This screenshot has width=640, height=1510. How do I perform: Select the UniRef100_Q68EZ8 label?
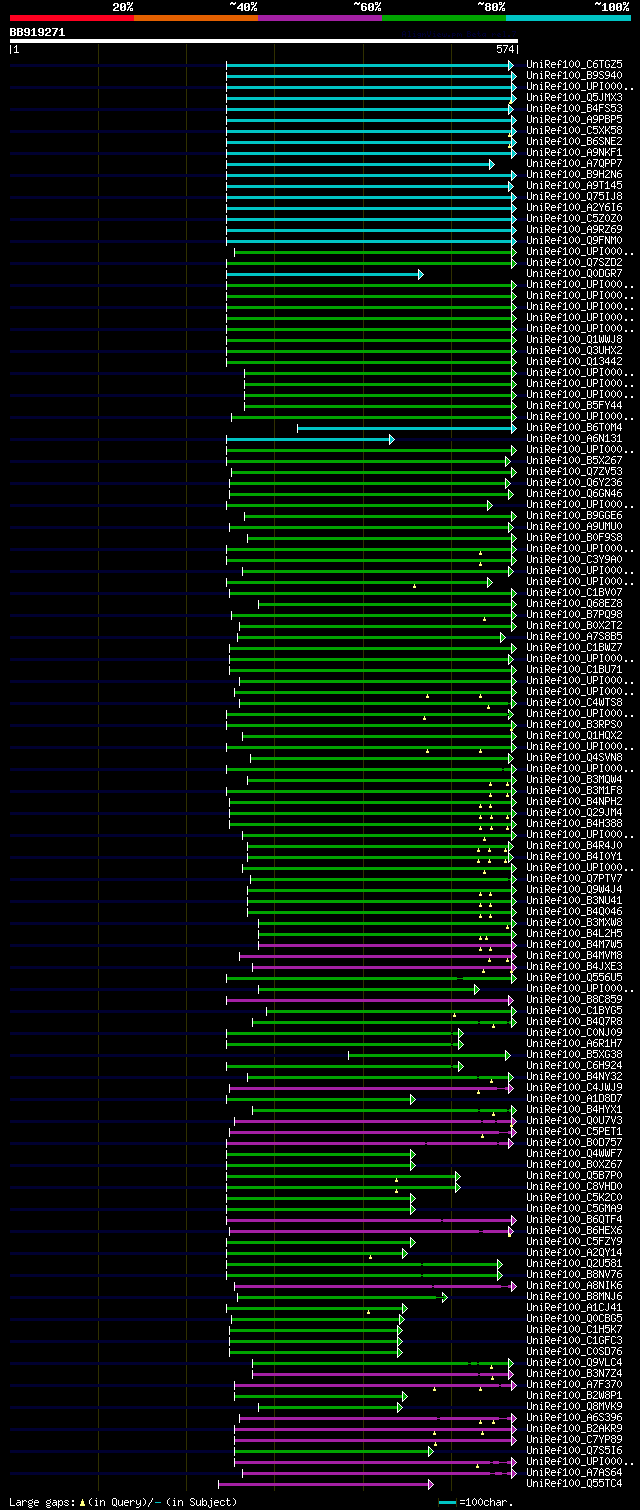pyautogui.click(x=574, y=603)
